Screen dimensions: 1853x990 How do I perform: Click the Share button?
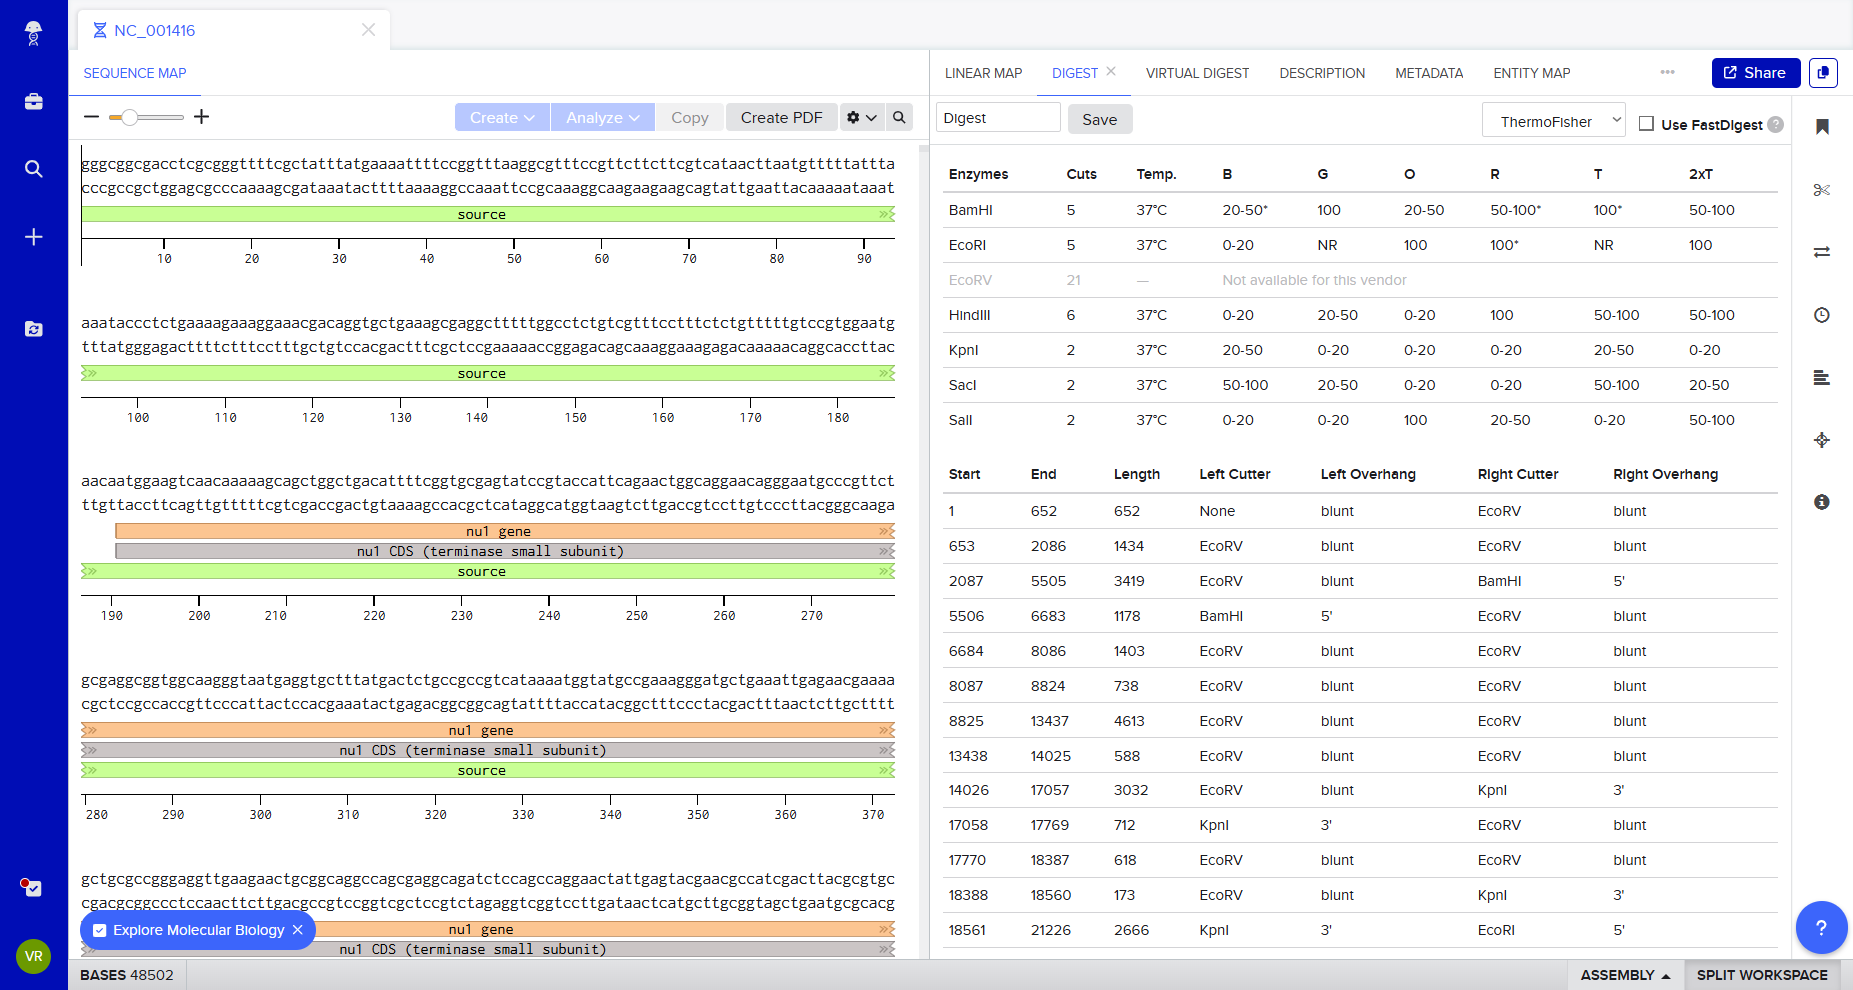click(x=1755, y=73)
